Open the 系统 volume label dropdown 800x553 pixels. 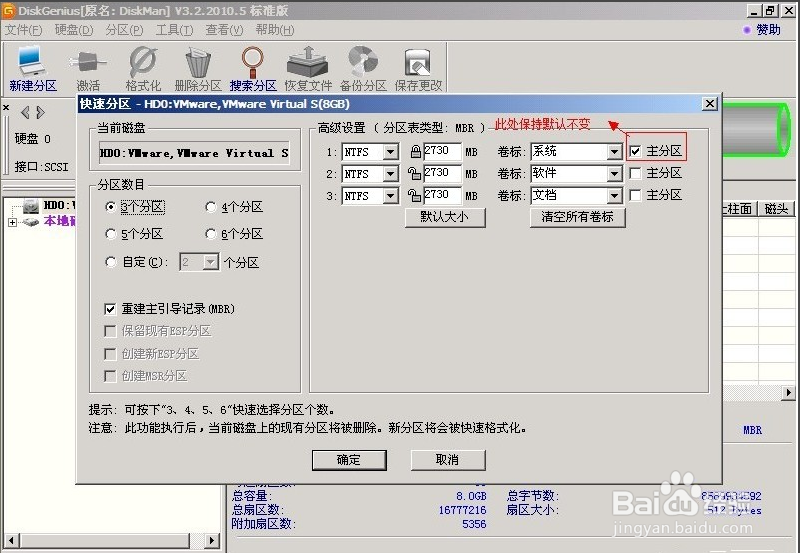click(x=614, y=152)
